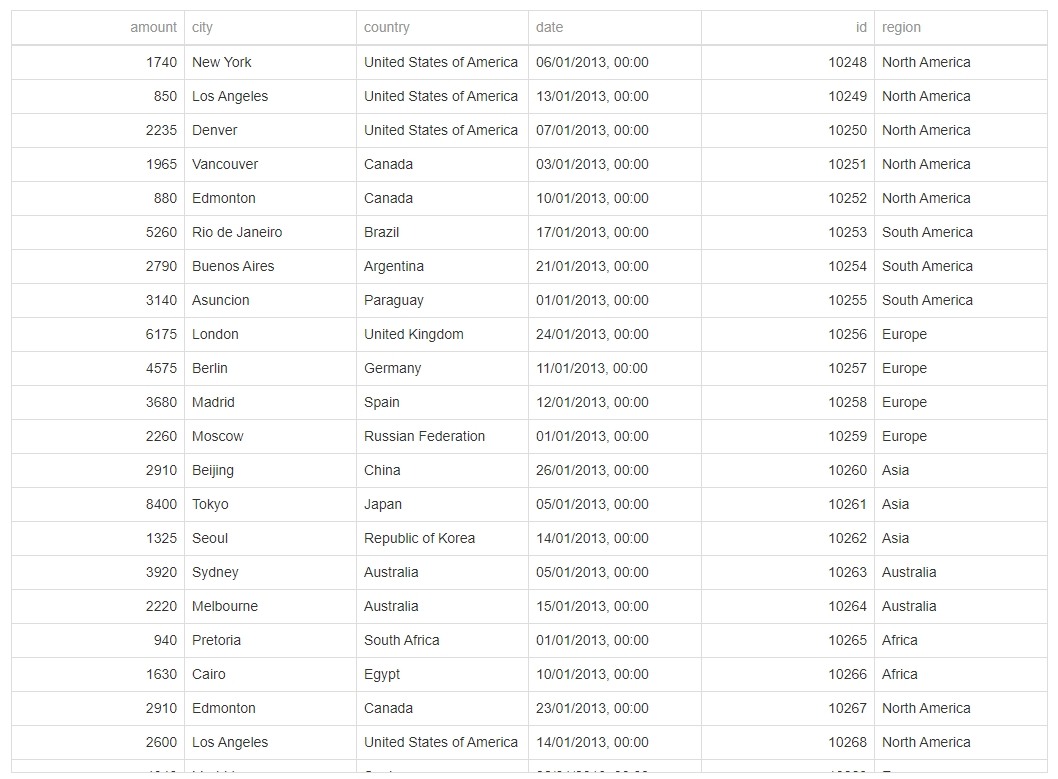Sort by the amount column header
The image size is (1058, 779).
[153, 28]
